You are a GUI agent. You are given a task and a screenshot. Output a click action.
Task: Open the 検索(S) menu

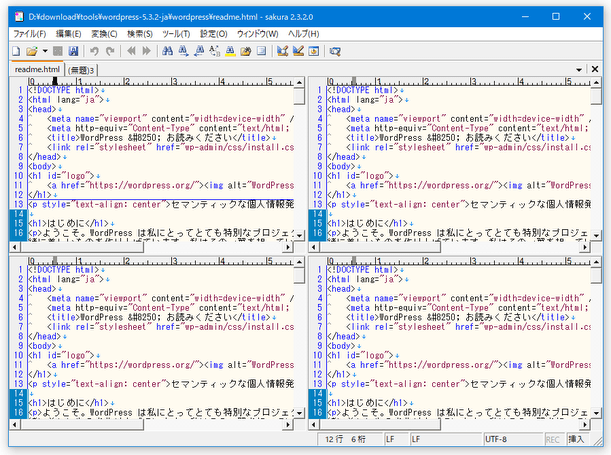(x=140, y=34)
